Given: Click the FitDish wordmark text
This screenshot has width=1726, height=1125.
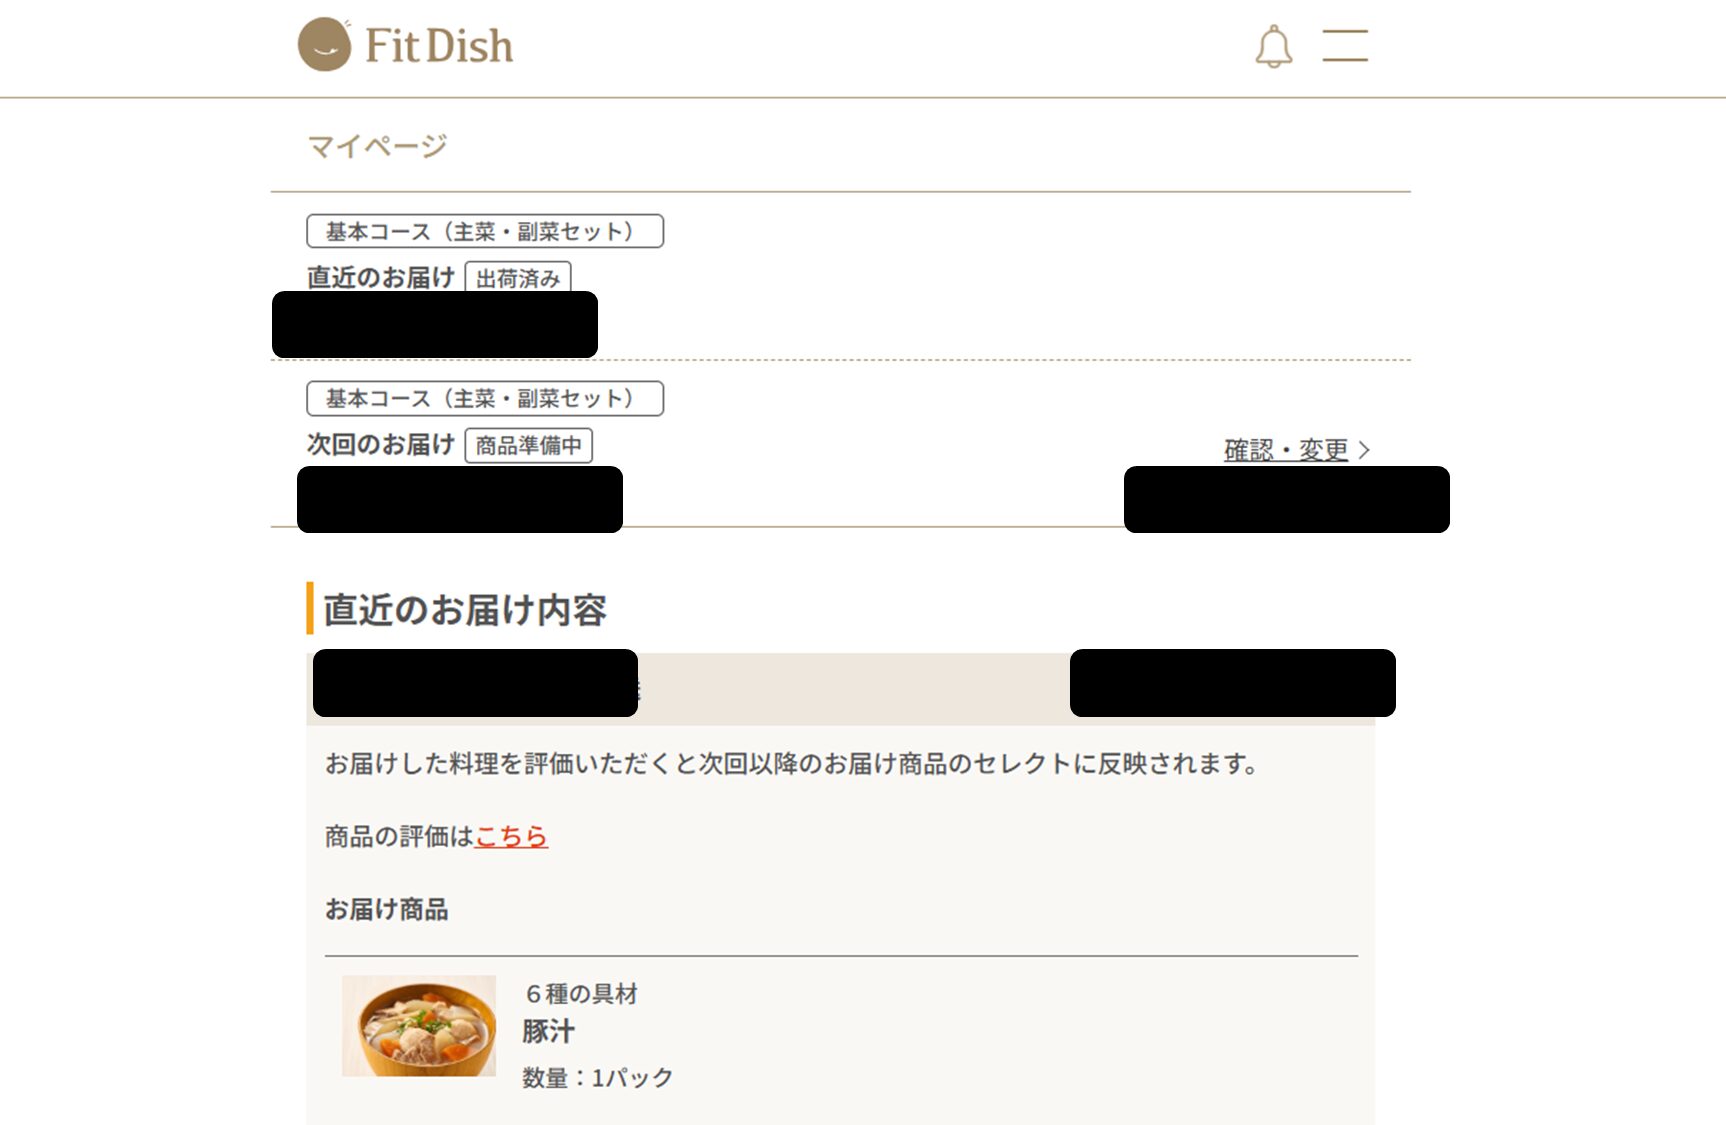Looking at the screenshot, I should 439,46.
